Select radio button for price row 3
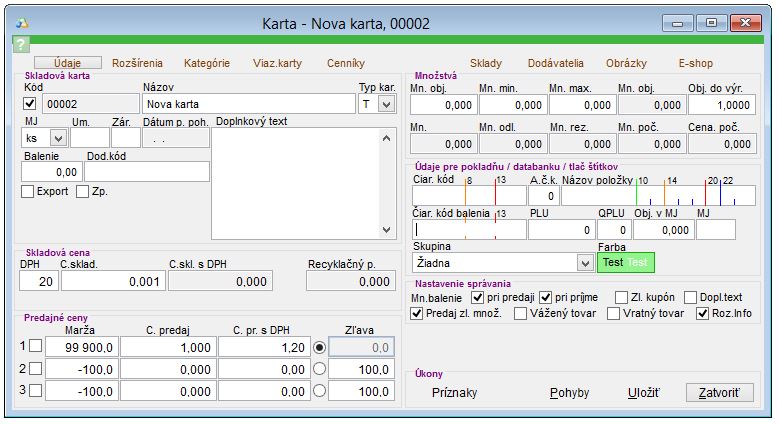 320,391
